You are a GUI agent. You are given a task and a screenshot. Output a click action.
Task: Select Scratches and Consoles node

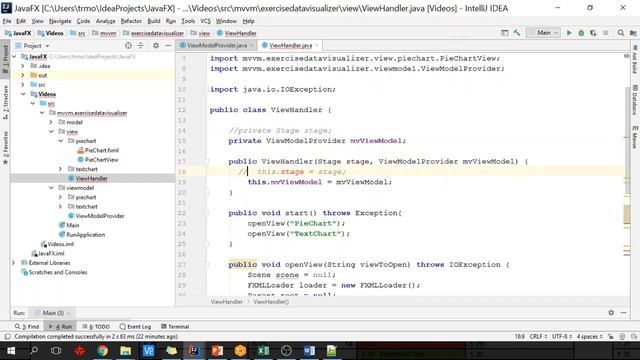point(54,272)
